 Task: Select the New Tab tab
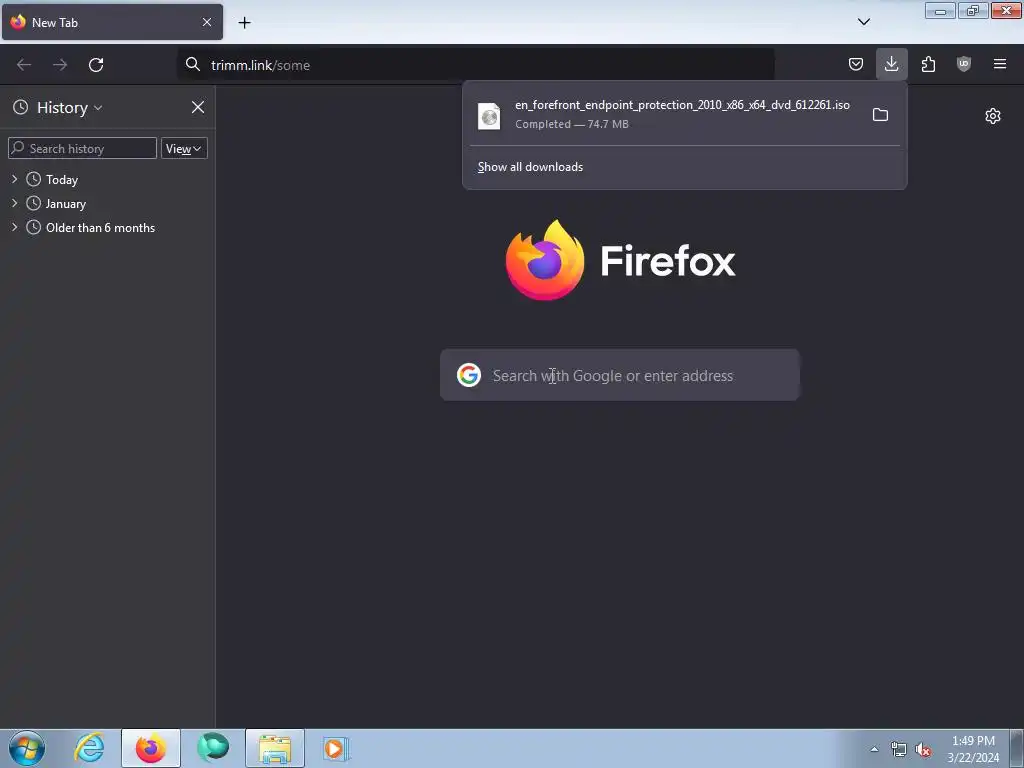pyautogui.click(x=112, y=22)
